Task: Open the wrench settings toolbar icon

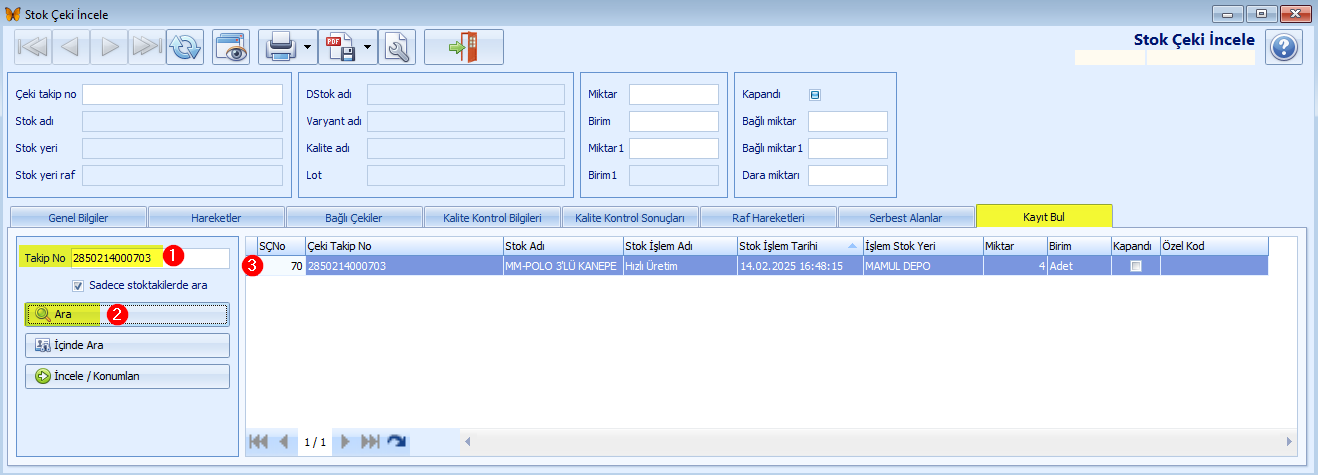Action: click(x=397, y=47)
